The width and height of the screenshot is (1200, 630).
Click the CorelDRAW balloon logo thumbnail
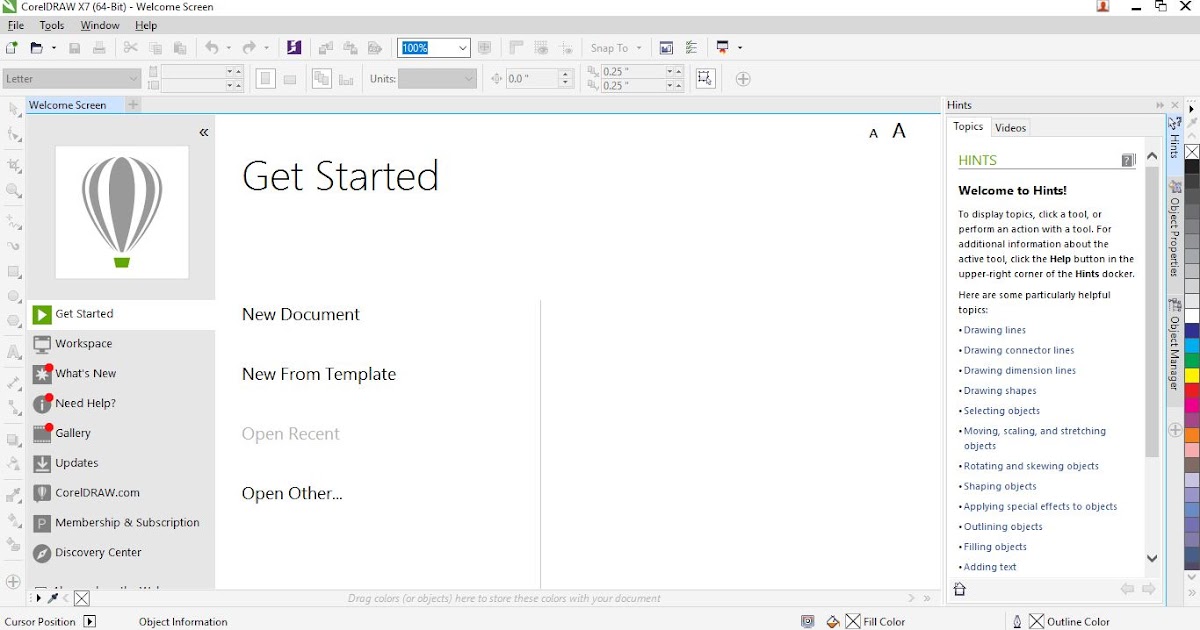pos(122,212)
